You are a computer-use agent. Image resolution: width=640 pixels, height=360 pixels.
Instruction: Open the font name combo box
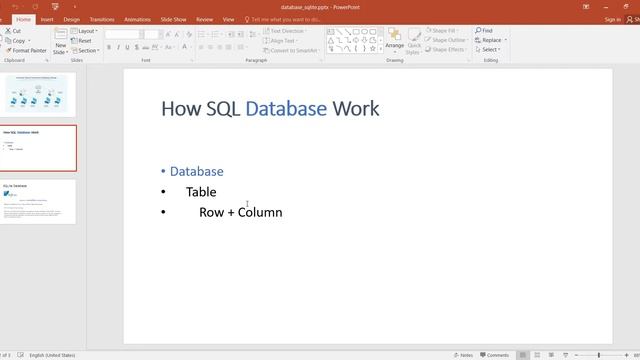click(124, 35)
